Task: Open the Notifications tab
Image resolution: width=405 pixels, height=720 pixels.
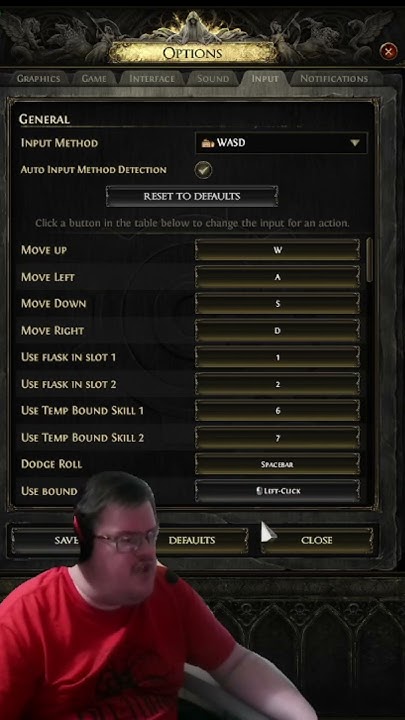Action: (x=334, y=79)
